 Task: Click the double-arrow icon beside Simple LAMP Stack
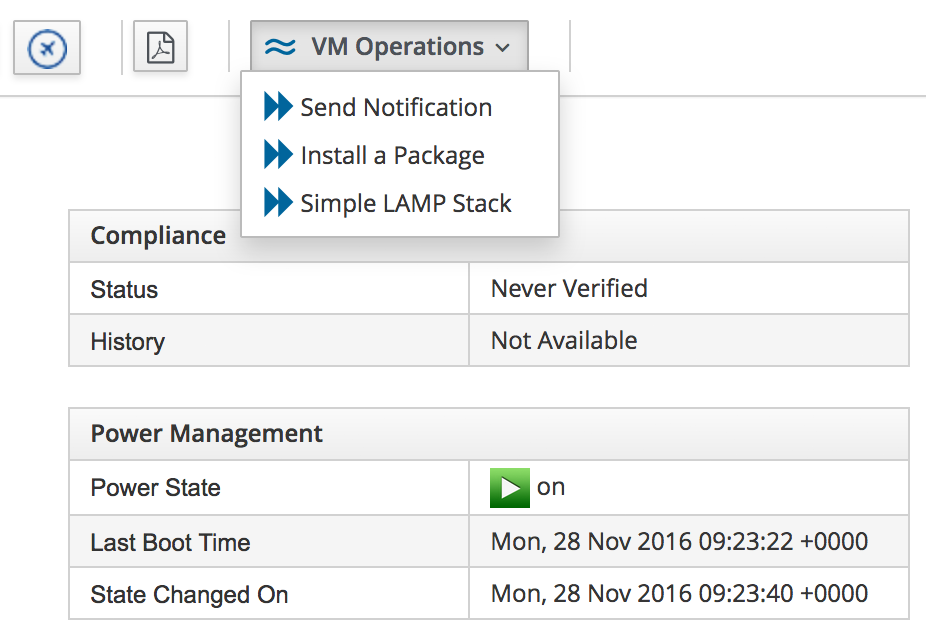point(277,203)
